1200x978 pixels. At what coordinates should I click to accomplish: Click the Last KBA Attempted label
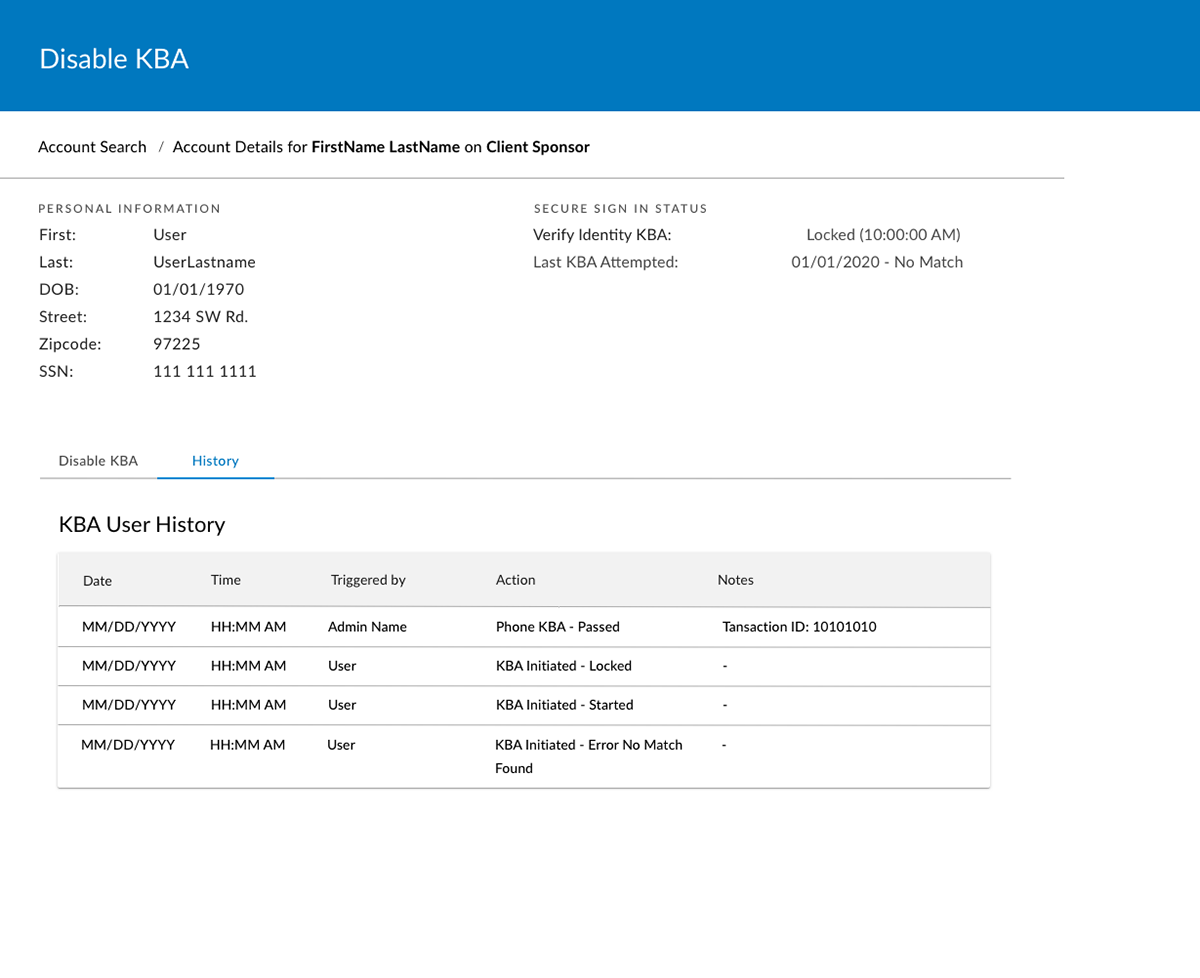pos(605,262)
